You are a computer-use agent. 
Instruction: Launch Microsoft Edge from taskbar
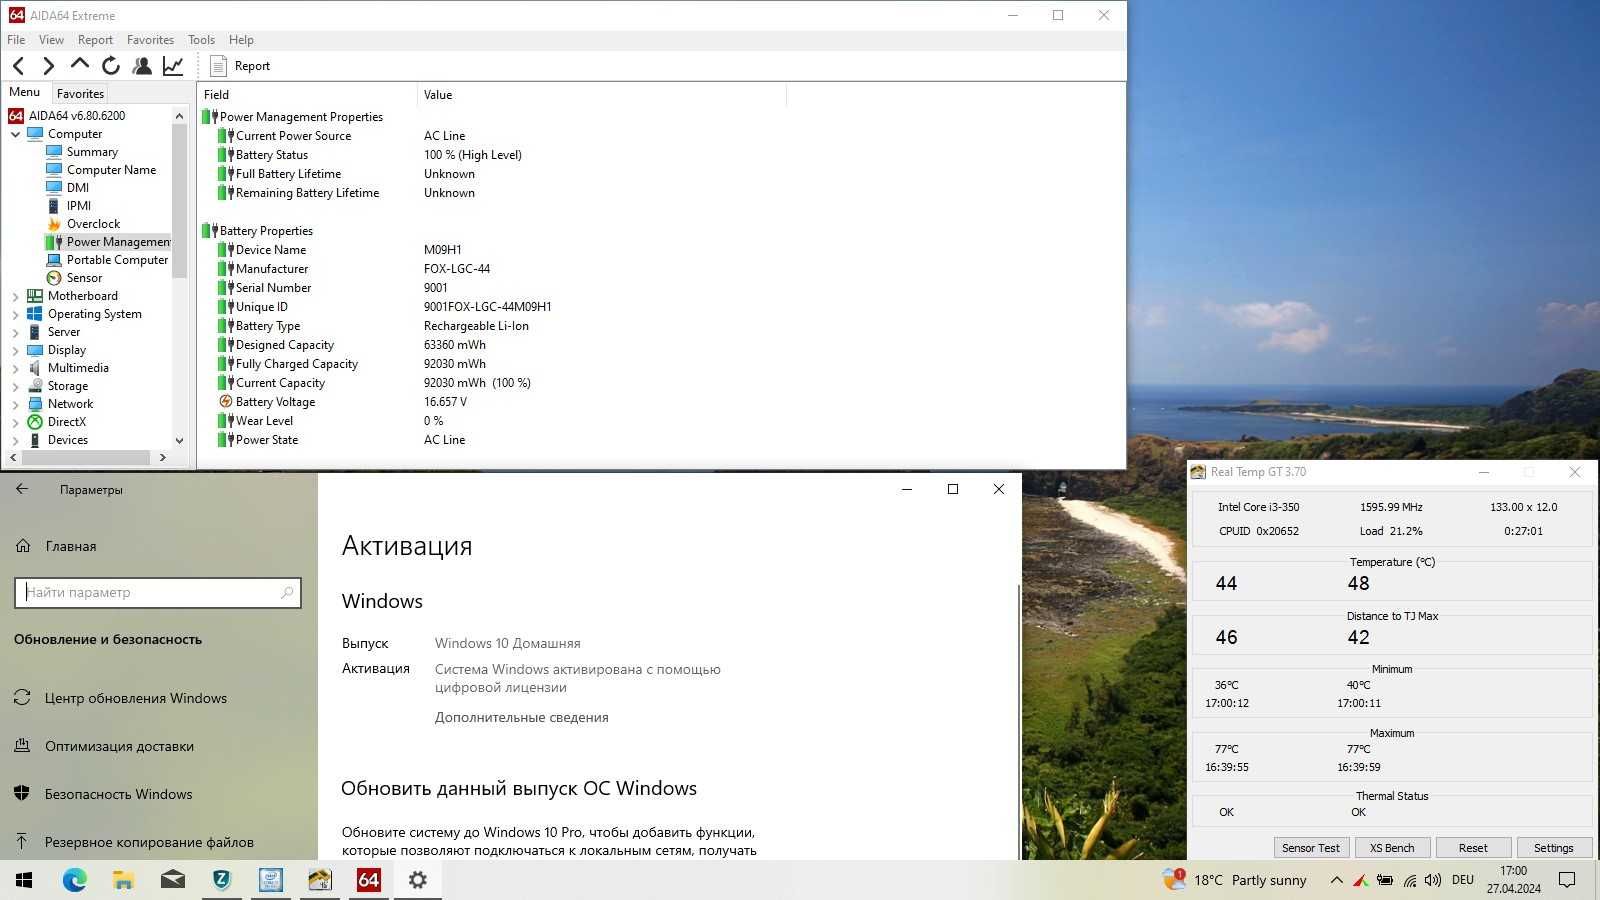click(74, 880)
